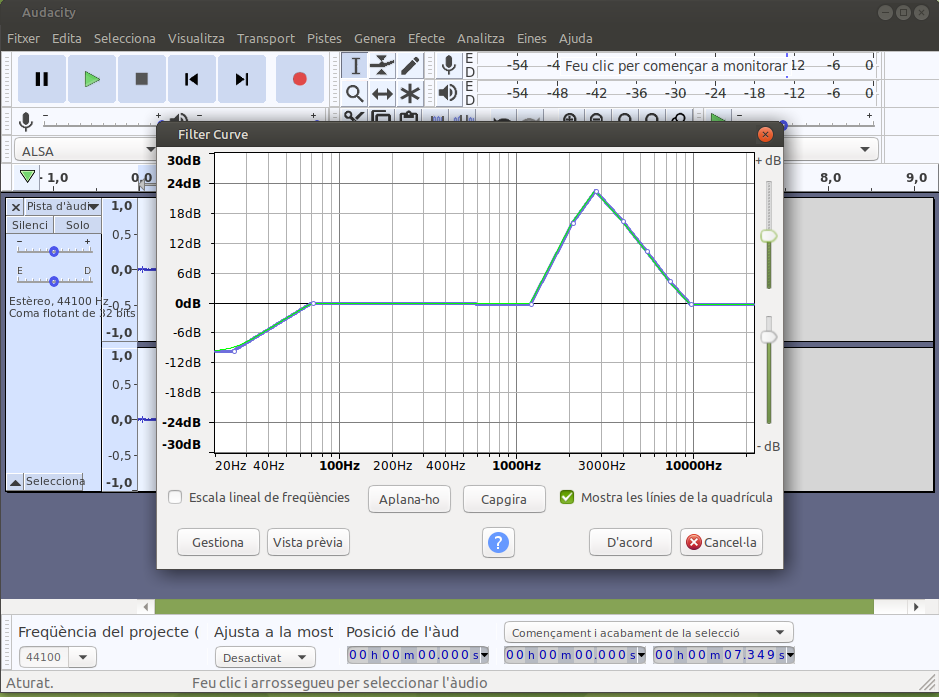Adjust the track pan E/D slider

[x=54, y=281]
